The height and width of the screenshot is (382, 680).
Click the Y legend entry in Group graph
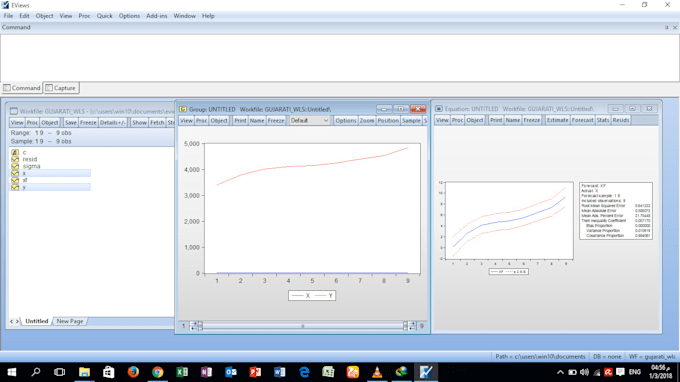pyautogui.click(x=324, y=296)
